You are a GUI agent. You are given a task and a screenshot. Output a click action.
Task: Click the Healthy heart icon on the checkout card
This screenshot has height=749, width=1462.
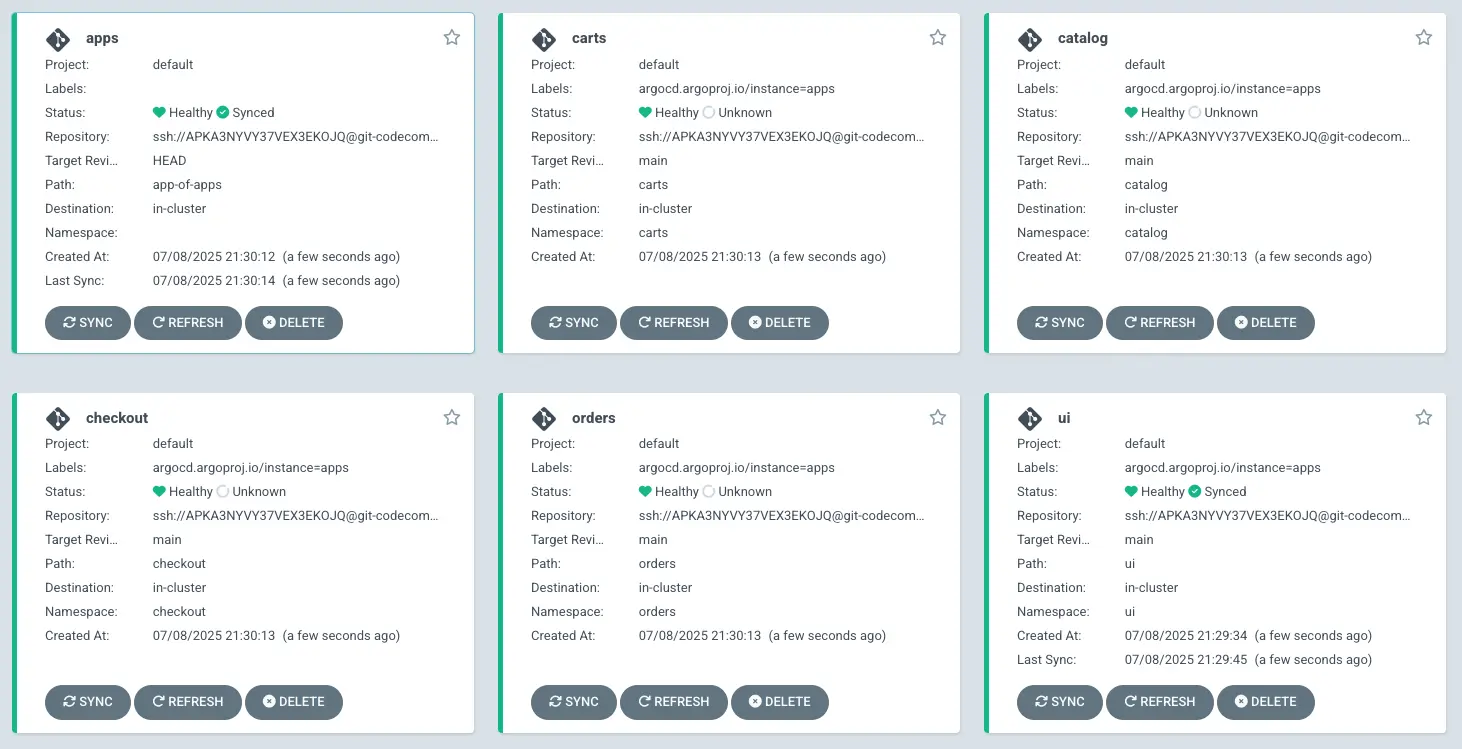click(x=160, y=491)
